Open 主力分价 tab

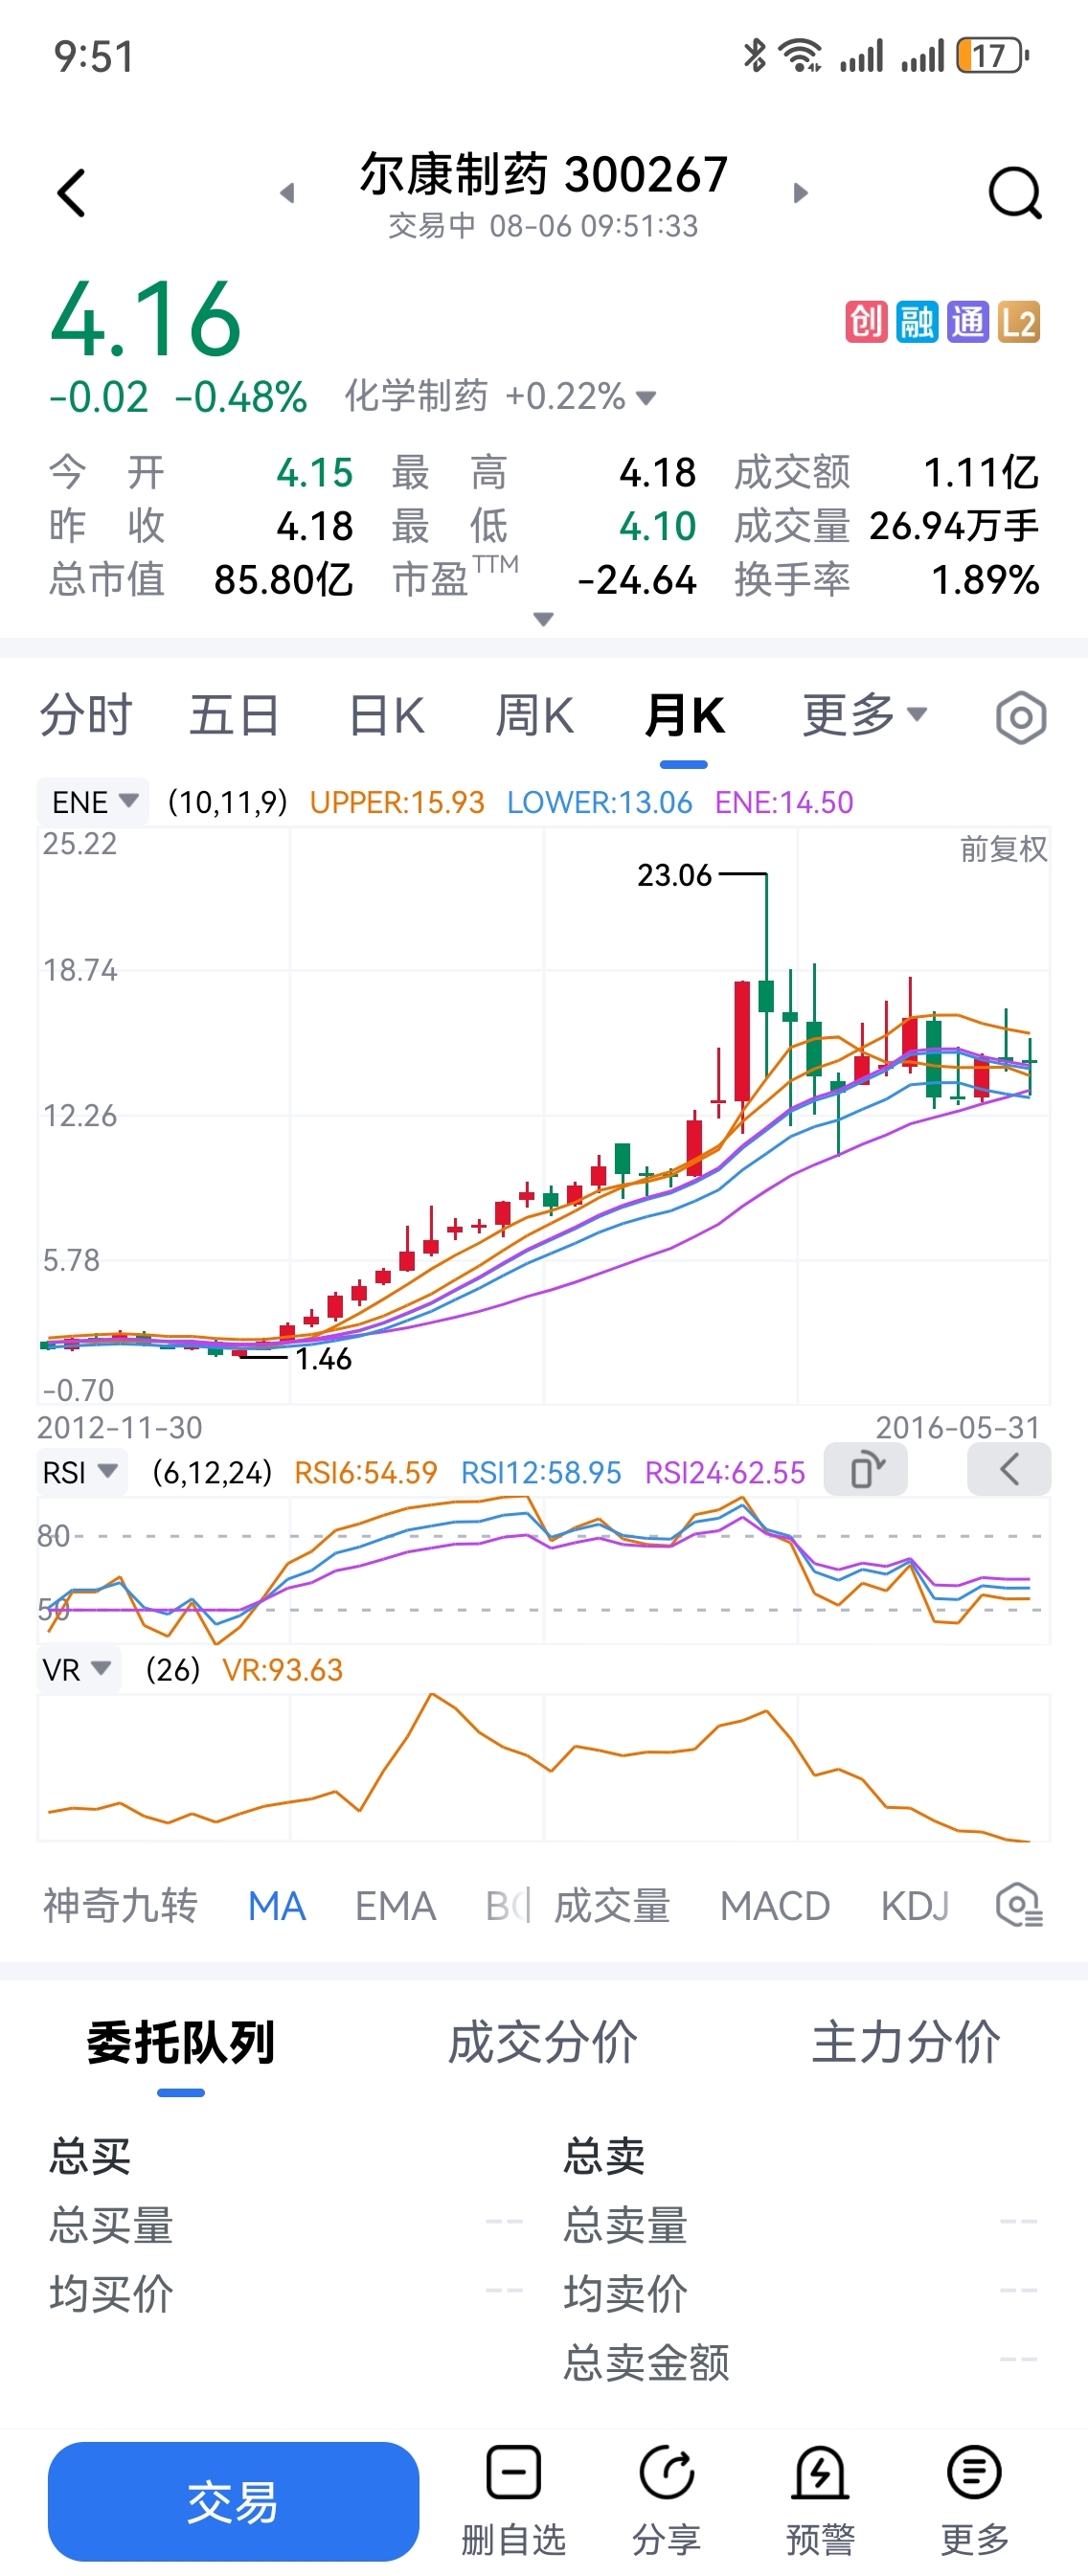point(906,2042)
